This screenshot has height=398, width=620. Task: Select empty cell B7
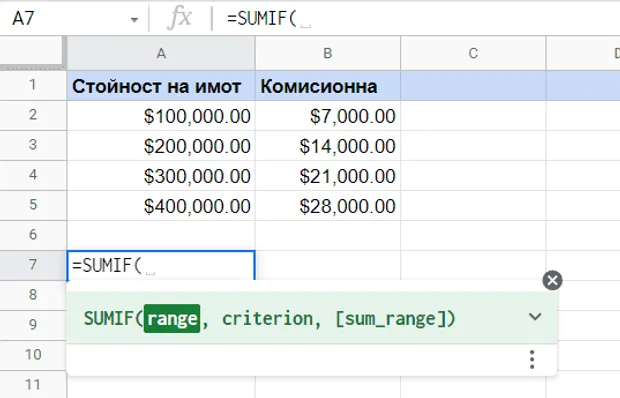[328, 265]
